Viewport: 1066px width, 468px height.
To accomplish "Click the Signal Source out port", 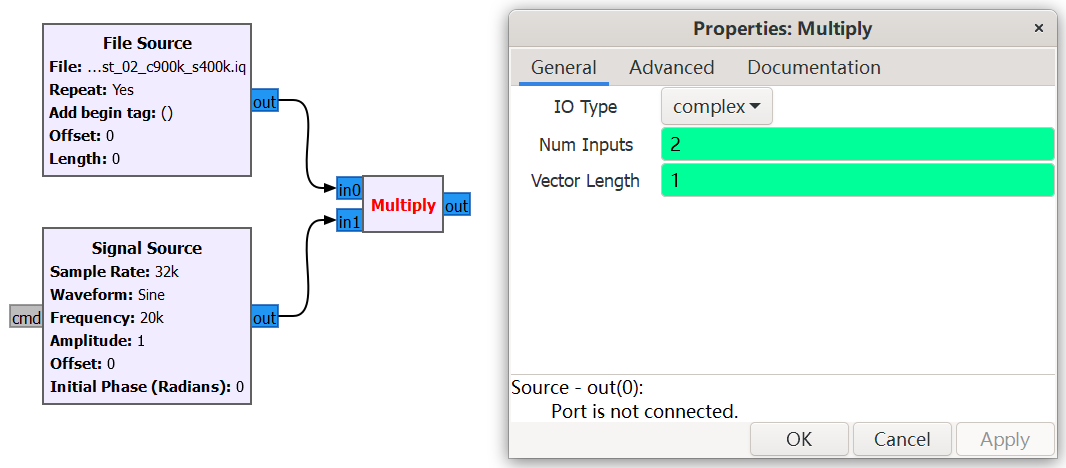I will point(264,318).
